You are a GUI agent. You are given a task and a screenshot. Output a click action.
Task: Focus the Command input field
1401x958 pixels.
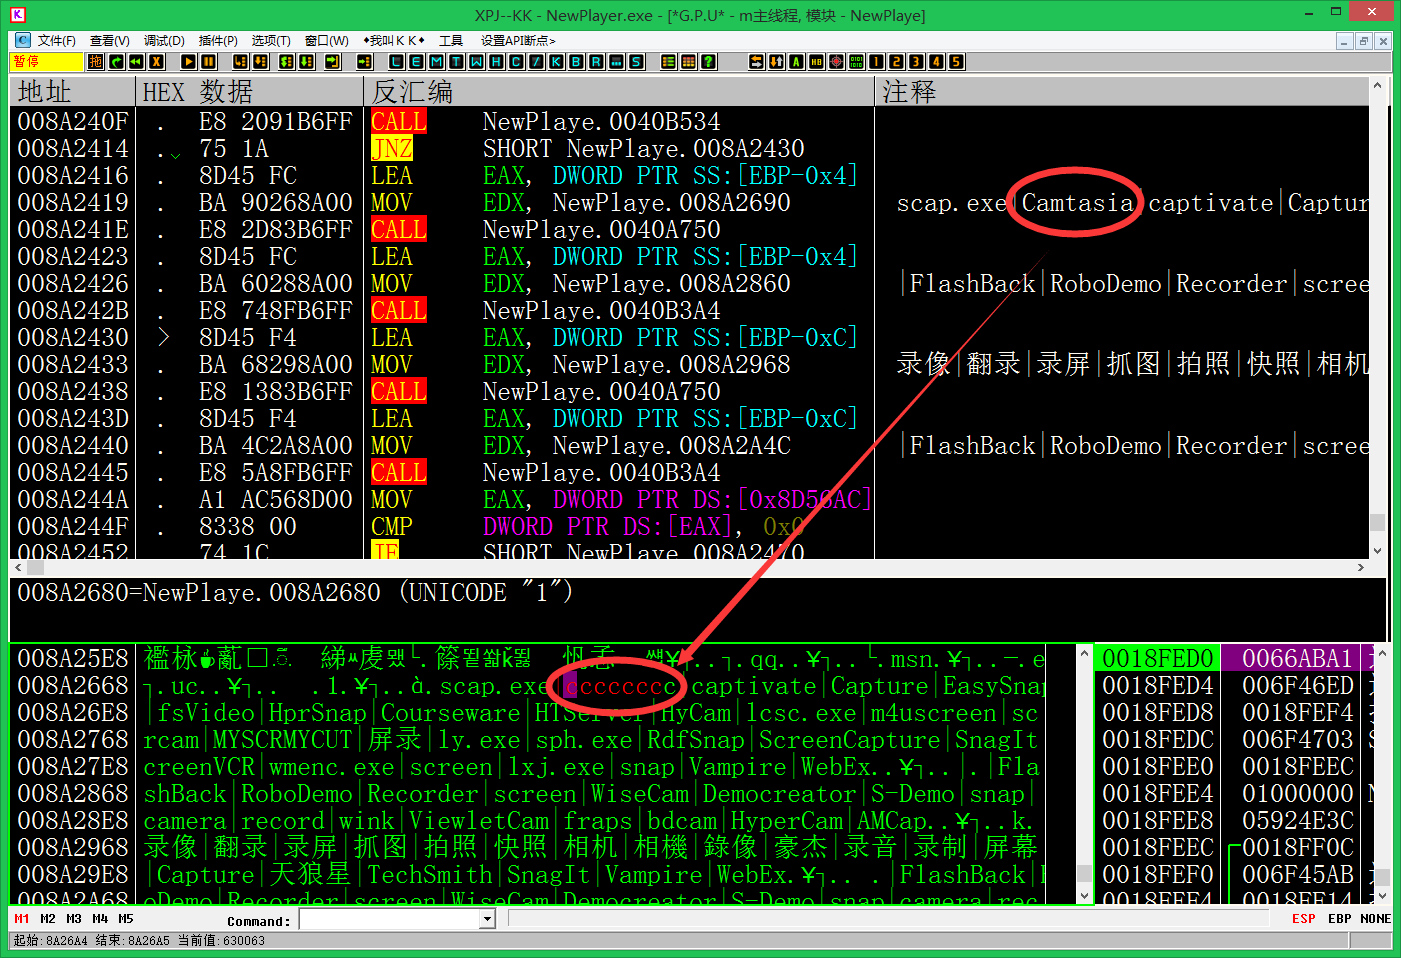tap(390, 919)
